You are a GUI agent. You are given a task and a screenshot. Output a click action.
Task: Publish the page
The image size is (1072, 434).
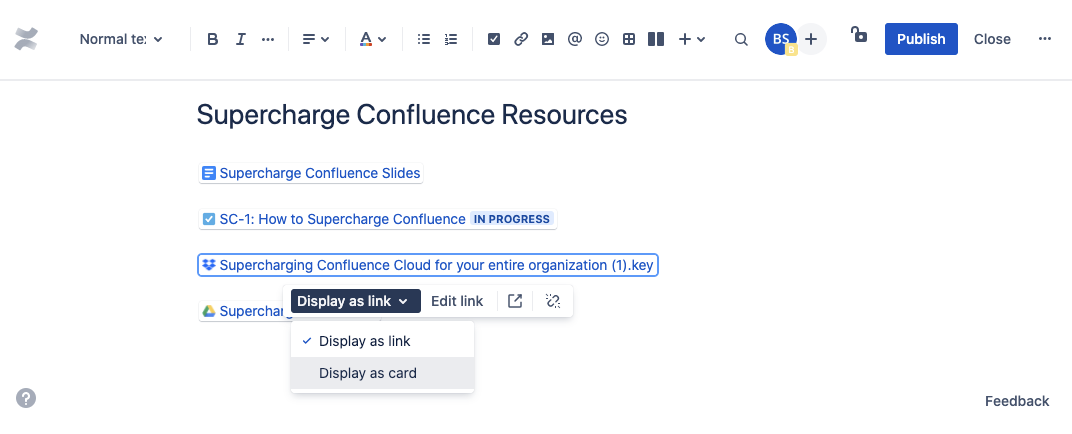pos(921,39)
